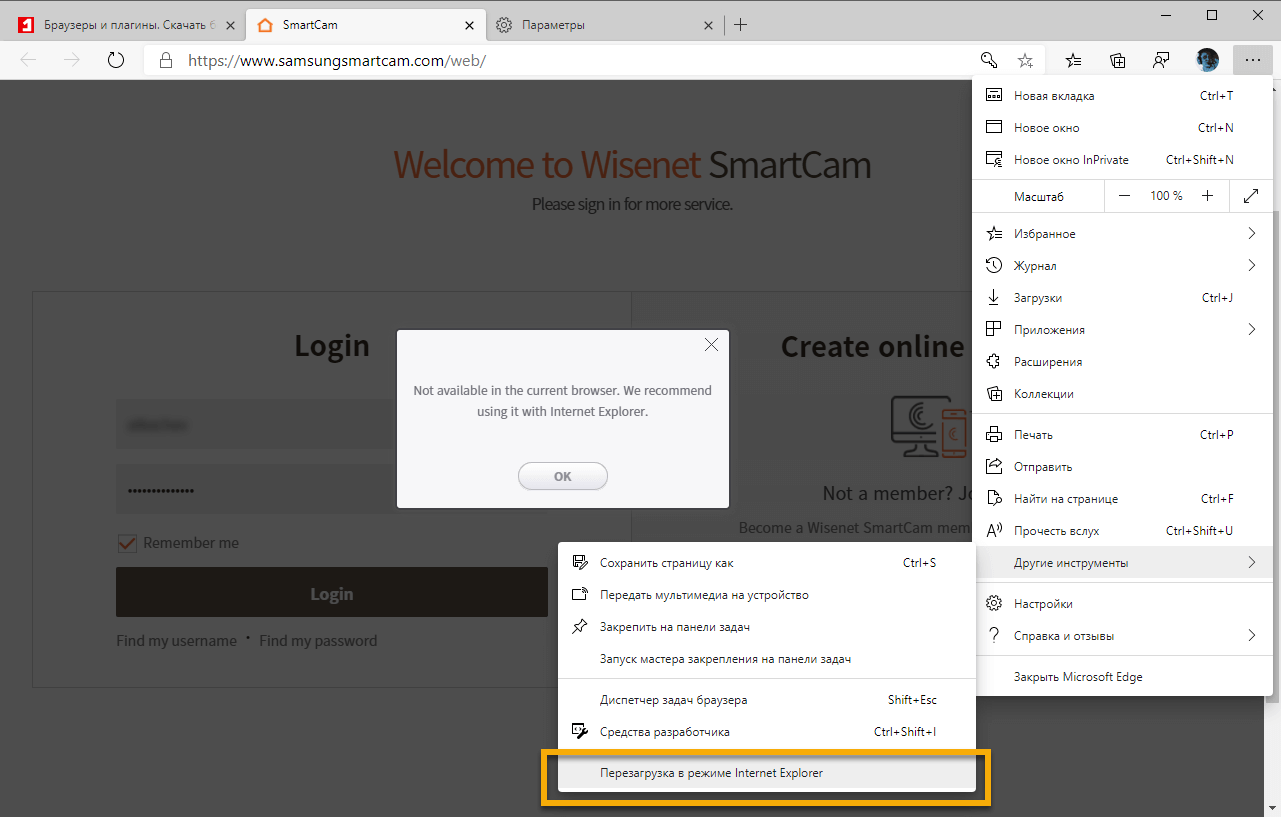Expand the Приложения submenu
The image size is (1281, 817).
pyautogui.click(x=1121, y=330)
